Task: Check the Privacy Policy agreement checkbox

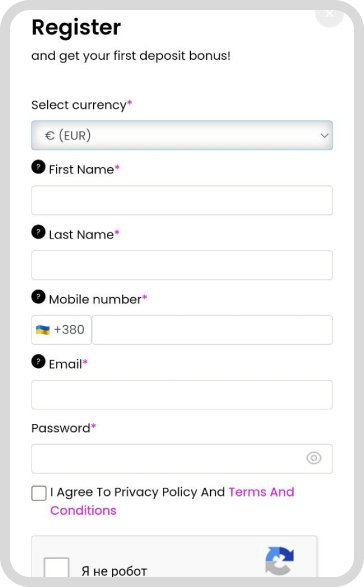Action: coord(39,493)
